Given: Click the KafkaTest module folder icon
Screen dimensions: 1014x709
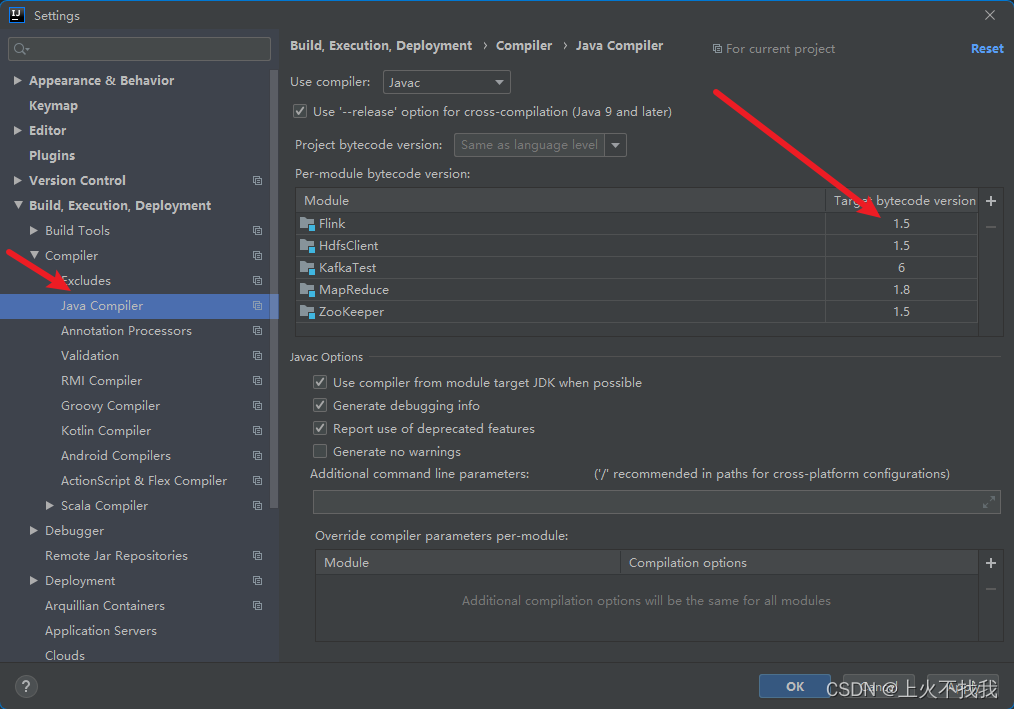Looking at the screenshot, I should point(307,268).
